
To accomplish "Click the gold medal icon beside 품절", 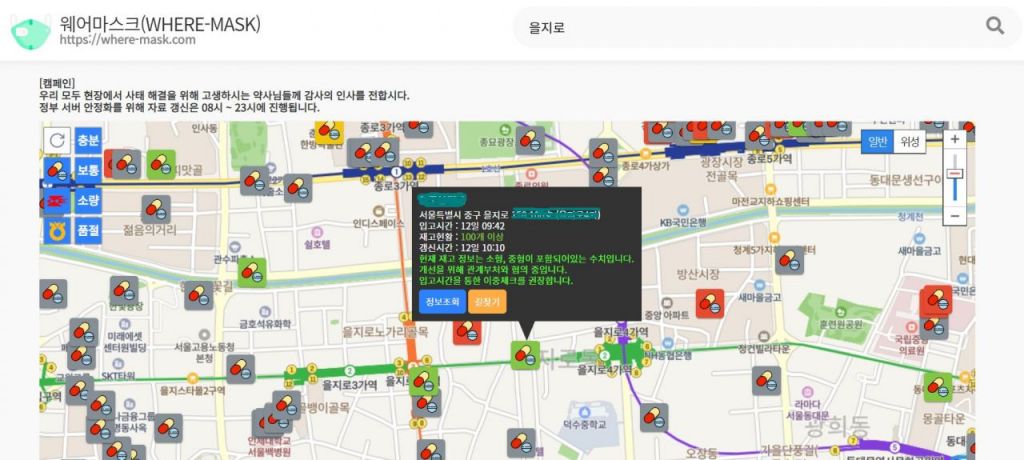I will tap(58, 231).
